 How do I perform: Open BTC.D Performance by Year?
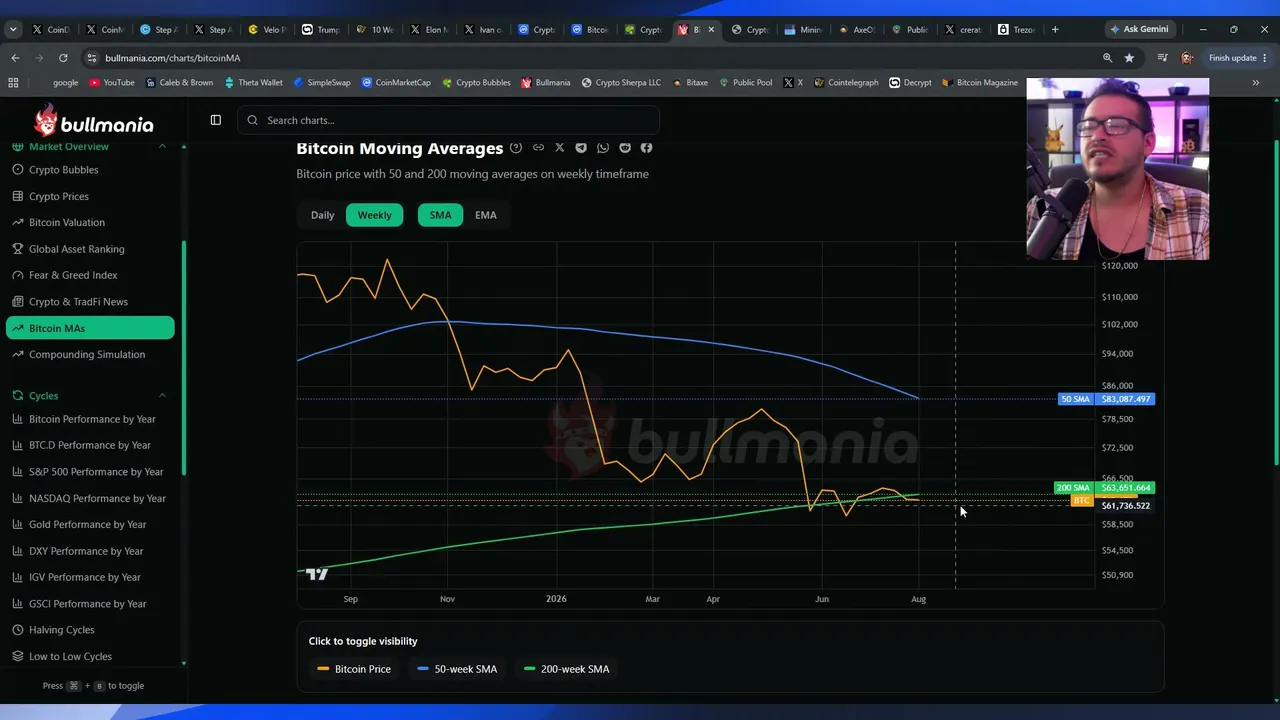click(x=90, y=445)
